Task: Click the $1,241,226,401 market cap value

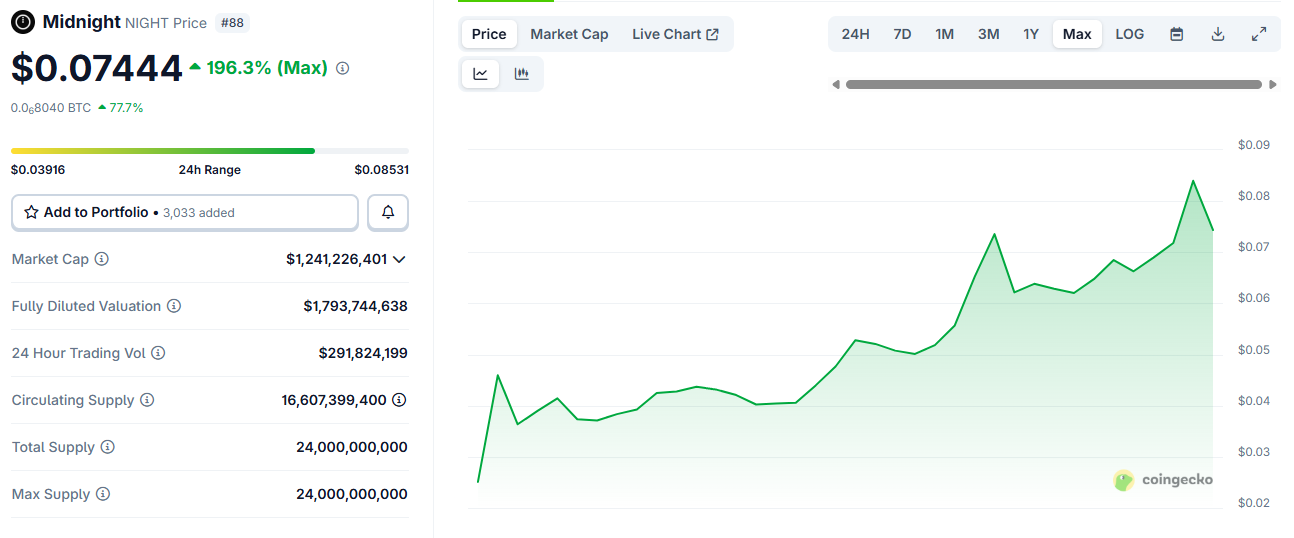Action: (x=336, y=259)
